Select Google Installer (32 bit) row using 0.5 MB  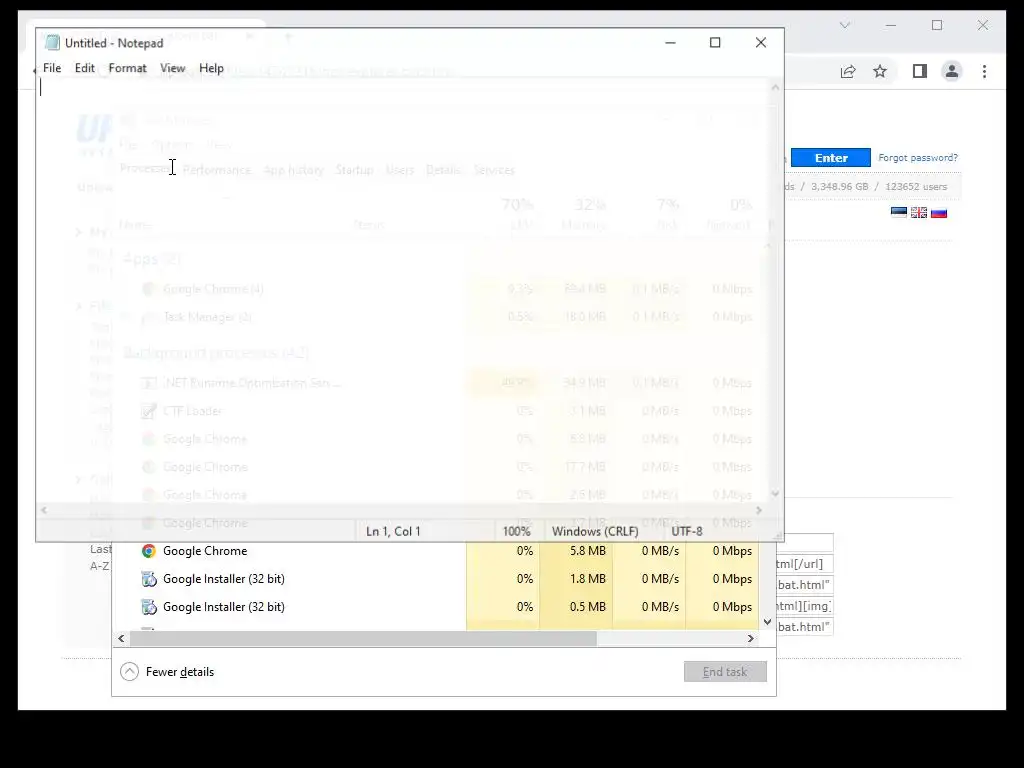(x=436, y=607)
